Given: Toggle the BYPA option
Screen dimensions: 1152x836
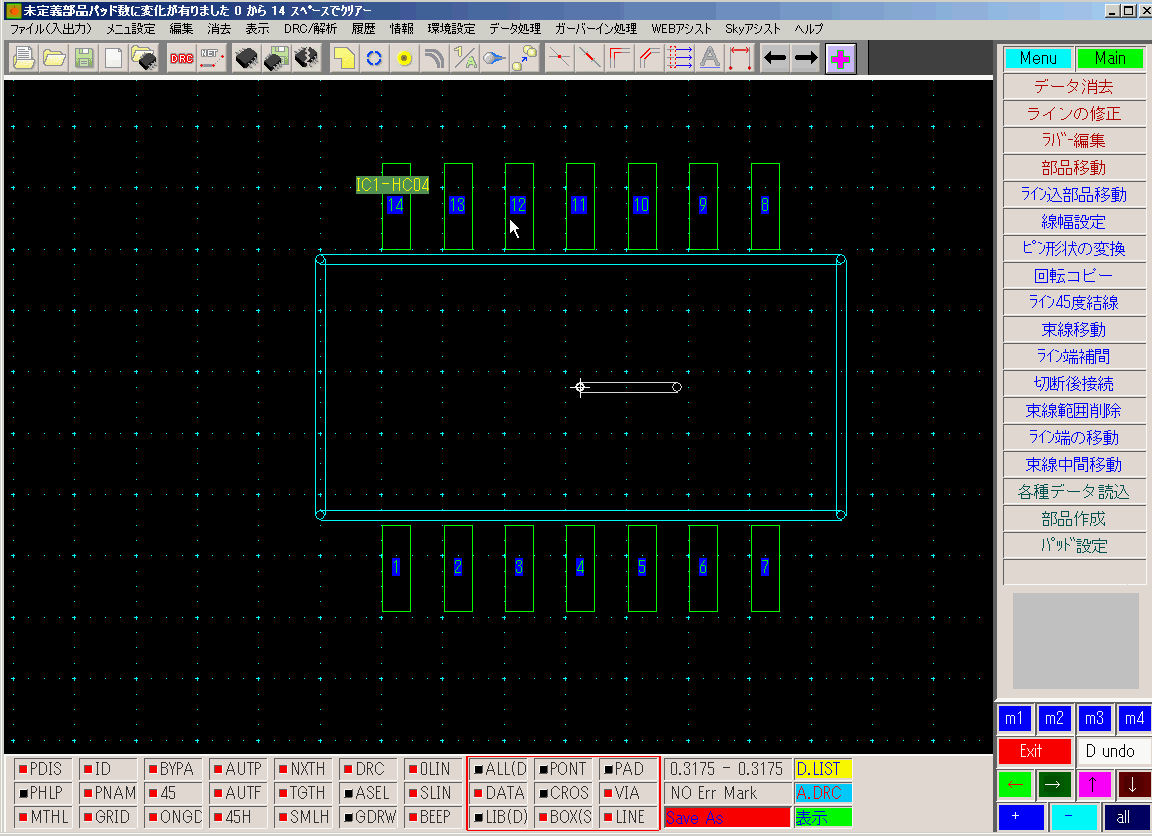Looking at the screenshot, I should [173, 769].
